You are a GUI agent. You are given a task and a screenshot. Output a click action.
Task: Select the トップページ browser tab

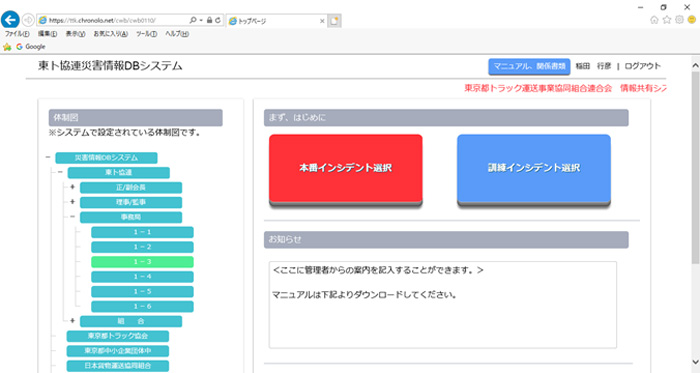tap(277, 21)
